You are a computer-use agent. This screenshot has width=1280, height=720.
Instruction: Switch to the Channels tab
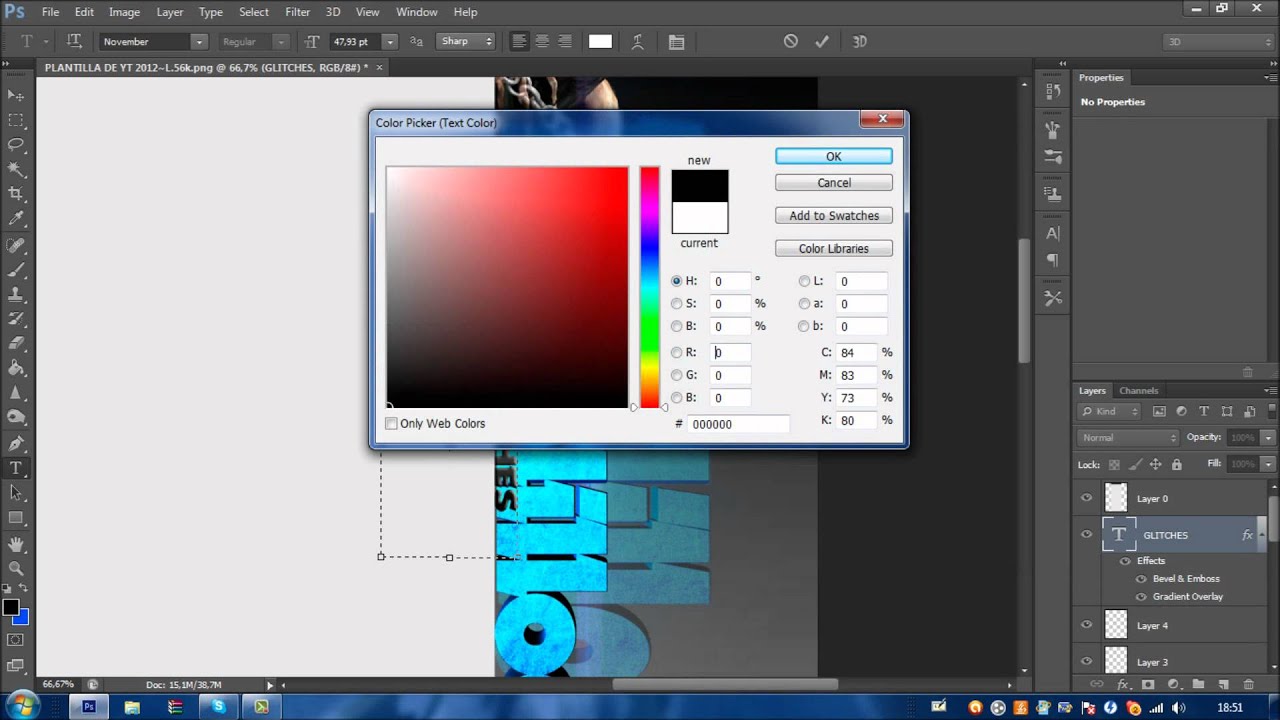(x=1139, y=391)
